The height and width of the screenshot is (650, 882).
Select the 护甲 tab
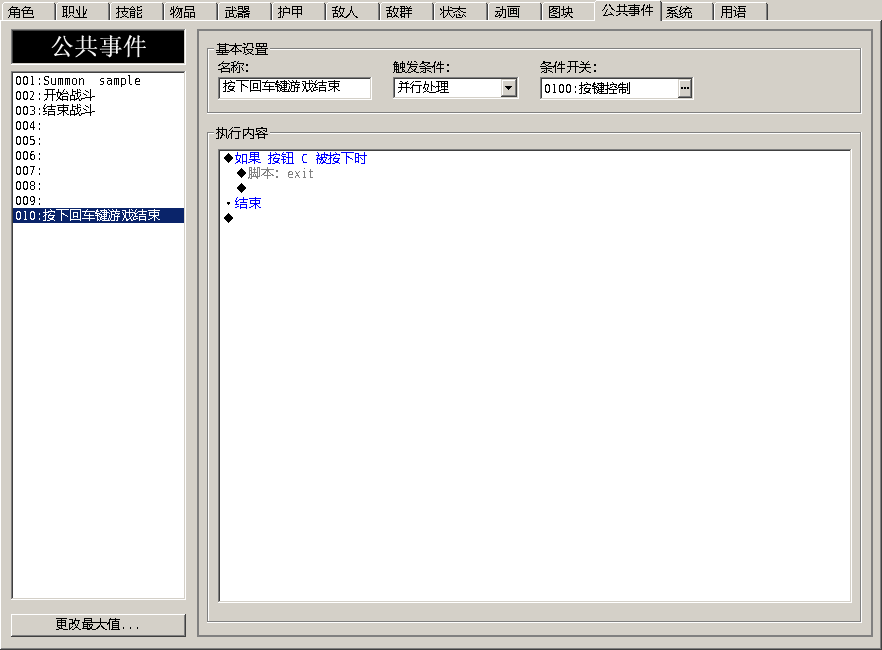tap(298, 12)
